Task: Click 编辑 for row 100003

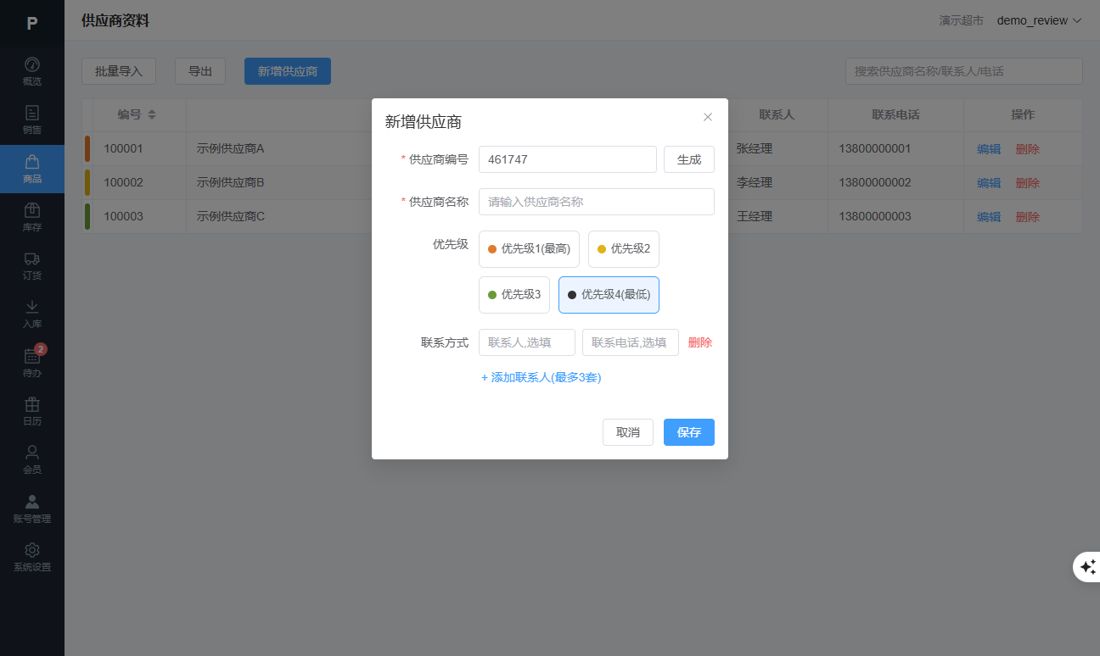Action: pos(988,217)
